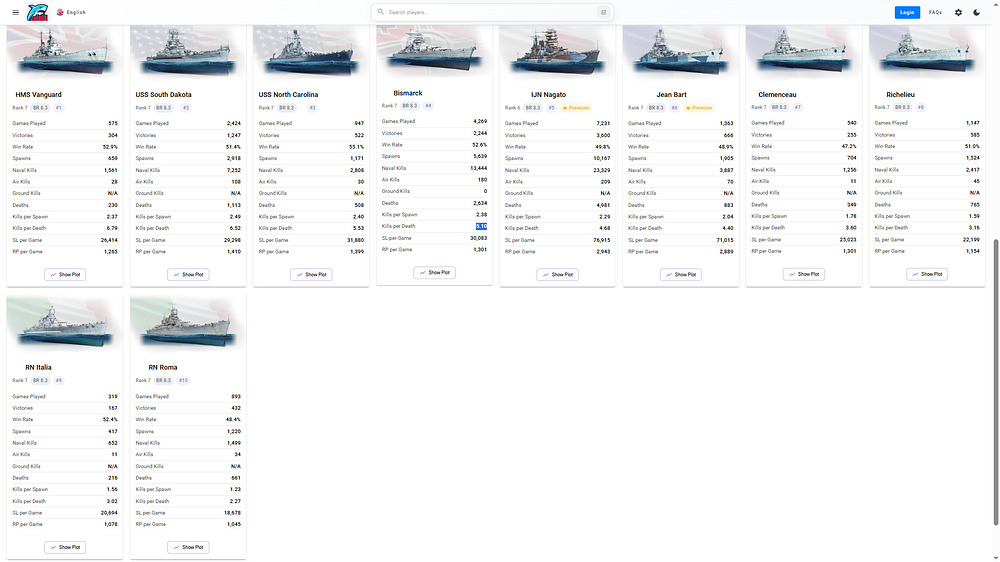Click Naval Kills 7,252 on USS South Dakota
1000x562 pixels.
coord(233,170)
